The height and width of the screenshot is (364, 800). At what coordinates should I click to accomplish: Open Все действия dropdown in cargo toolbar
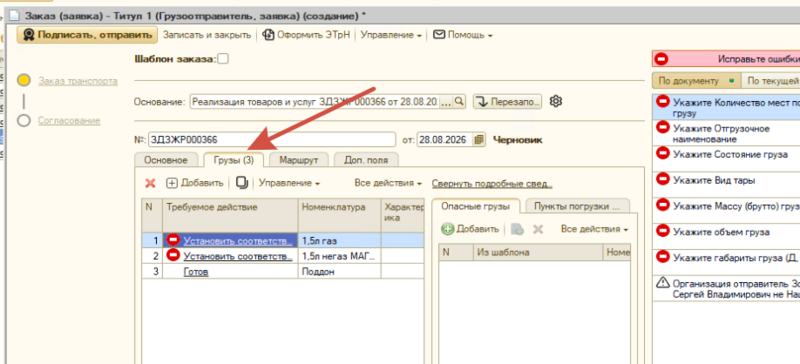click(388, 183)
